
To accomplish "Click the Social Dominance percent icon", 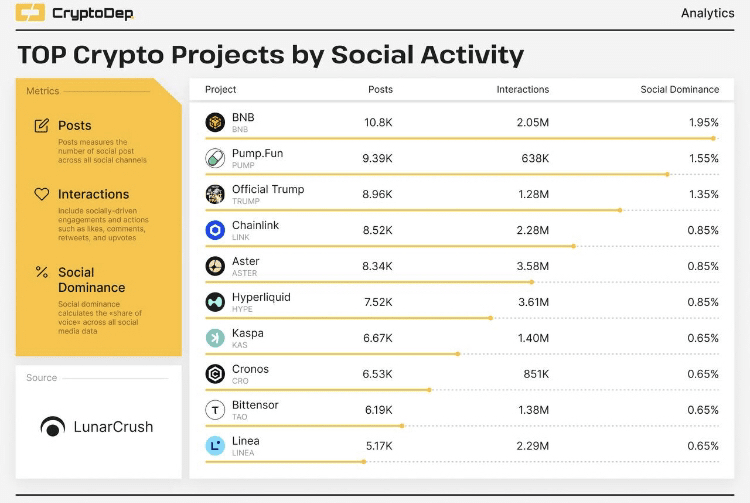I will click(x=42, y=272).
